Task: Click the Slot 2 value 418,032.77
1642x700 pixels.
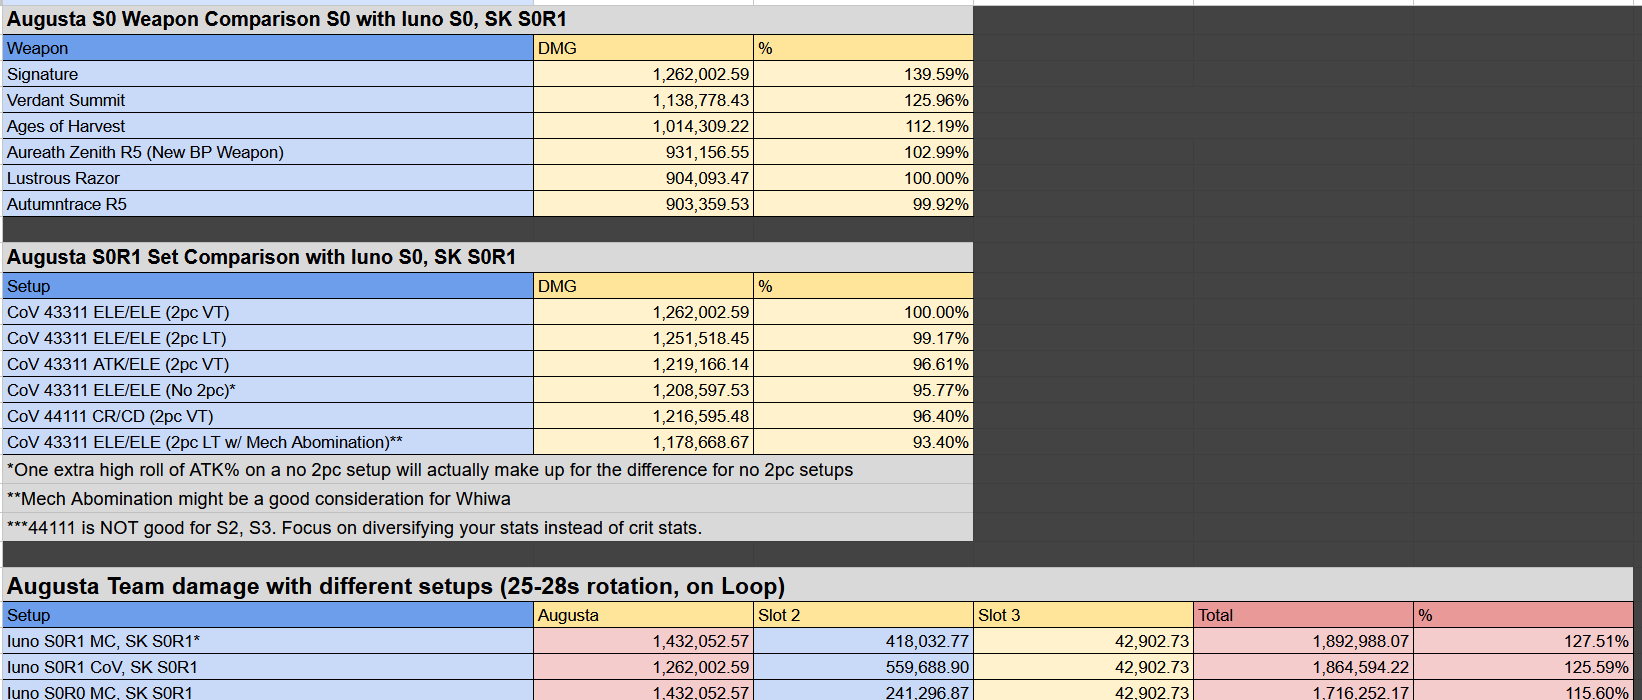Action: click(863, 641)
